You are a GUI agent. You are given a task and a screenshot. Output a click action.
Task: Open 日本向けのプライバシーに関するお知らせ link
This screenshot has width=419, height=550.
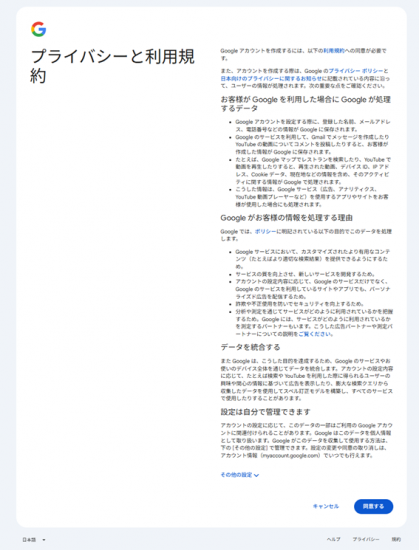click(271, 78)
